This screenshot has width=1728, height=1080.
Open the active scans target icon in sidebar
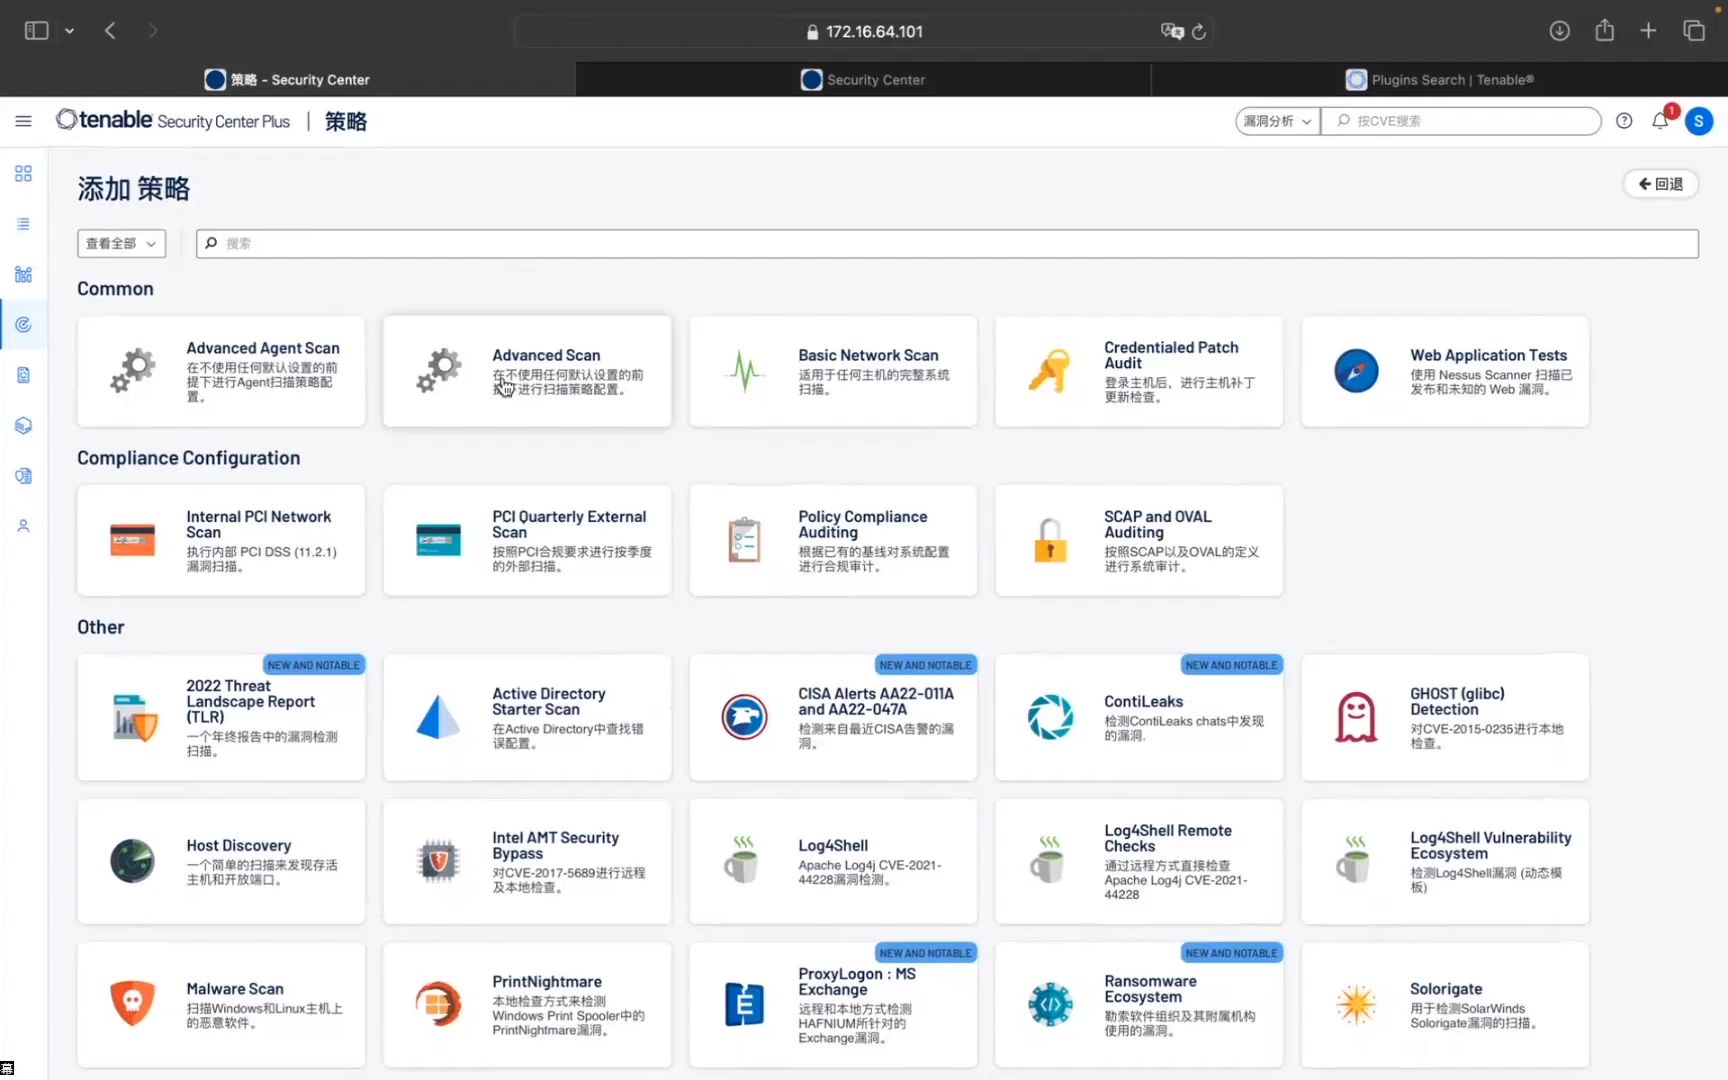(x=23, y=324)
